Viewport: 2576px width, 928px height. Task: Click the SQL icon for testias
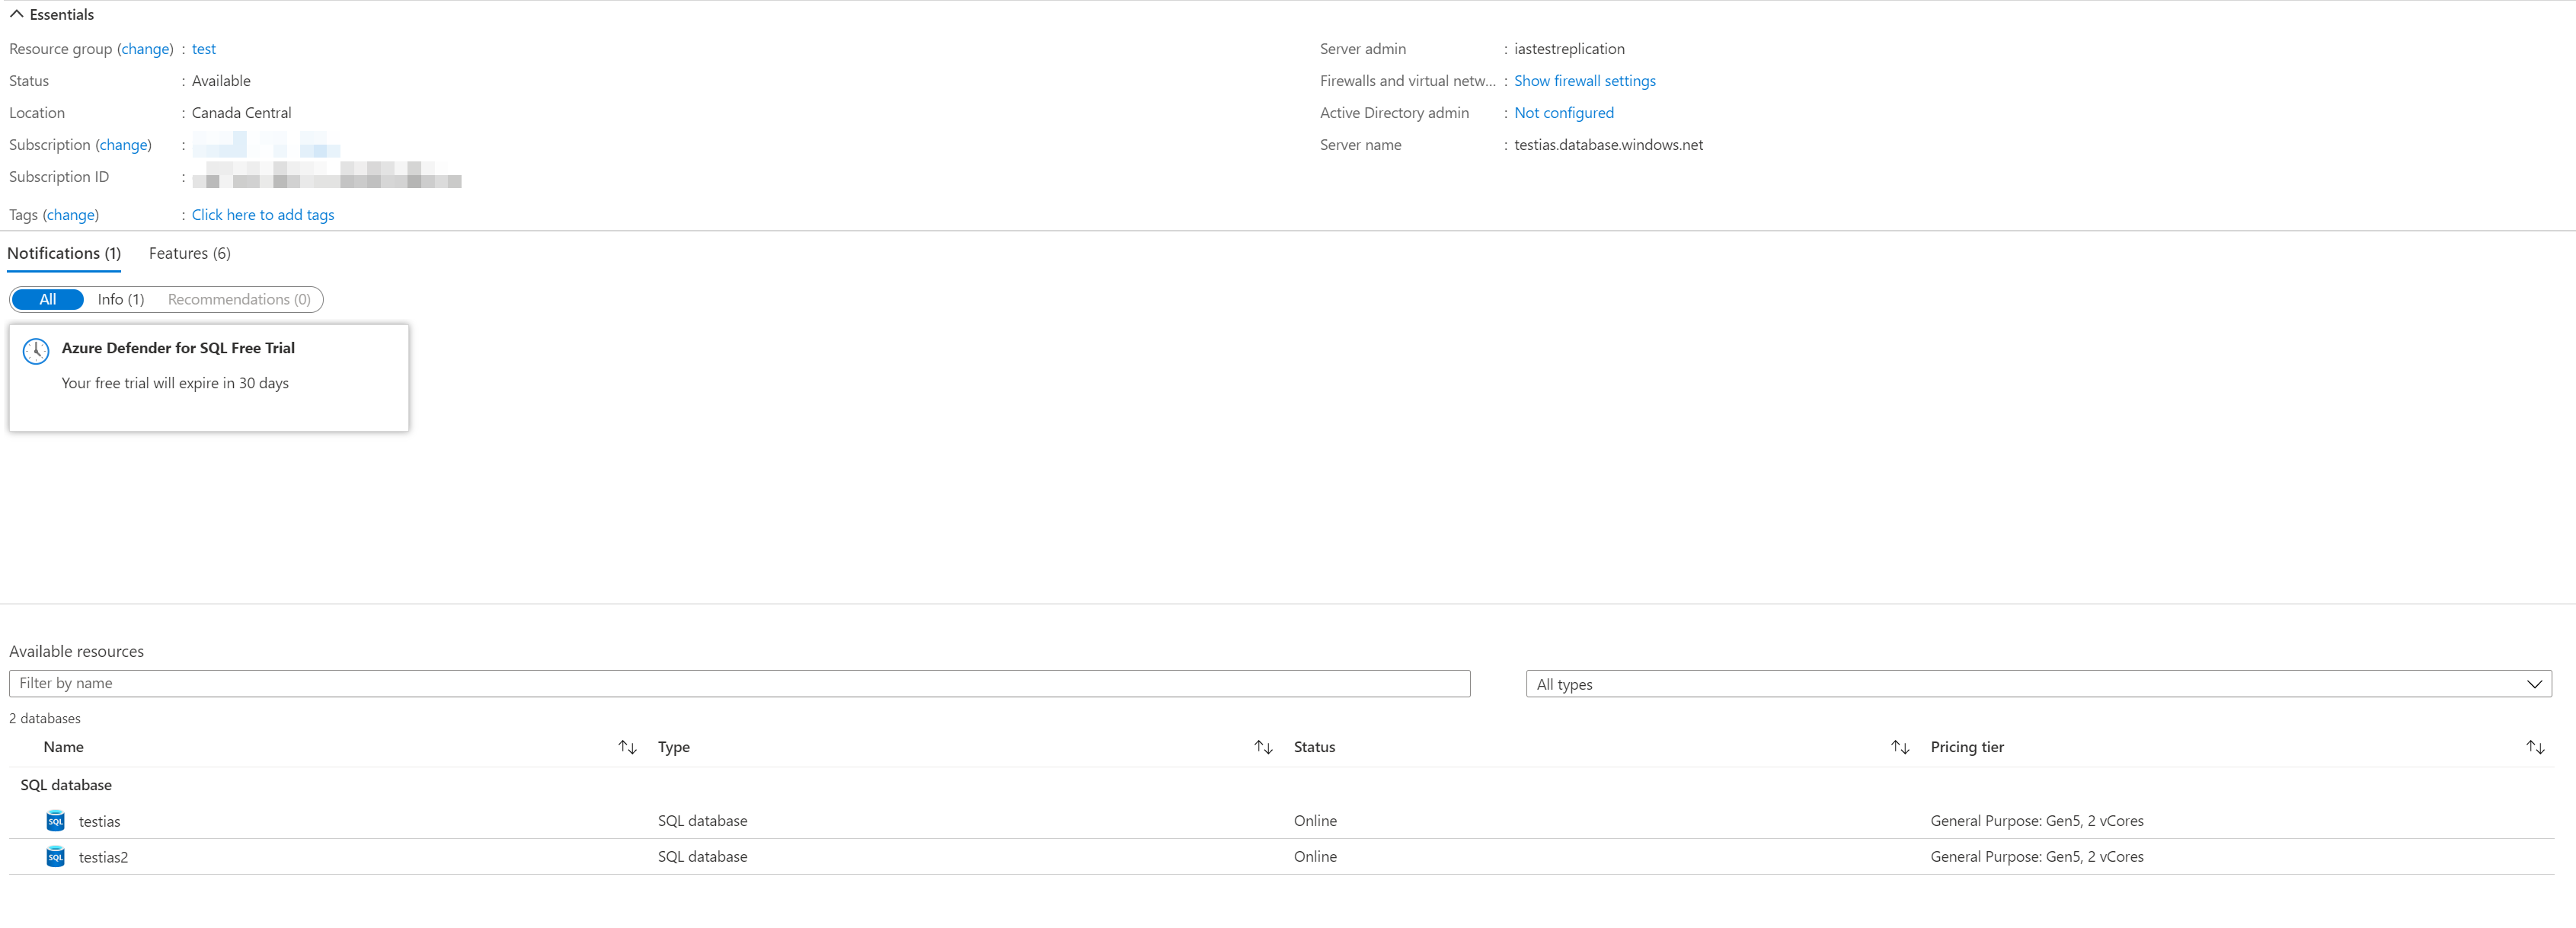click(x=56, y=822)
